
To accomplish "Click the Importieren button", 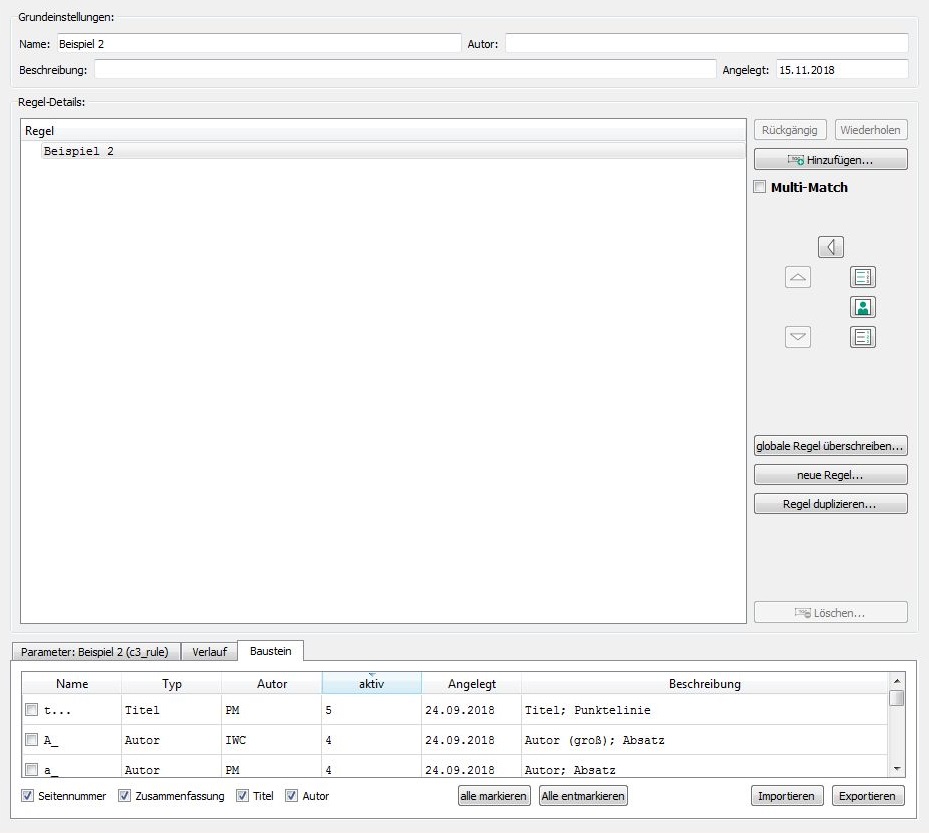I will pyautogui.click(x=787, y=796).
